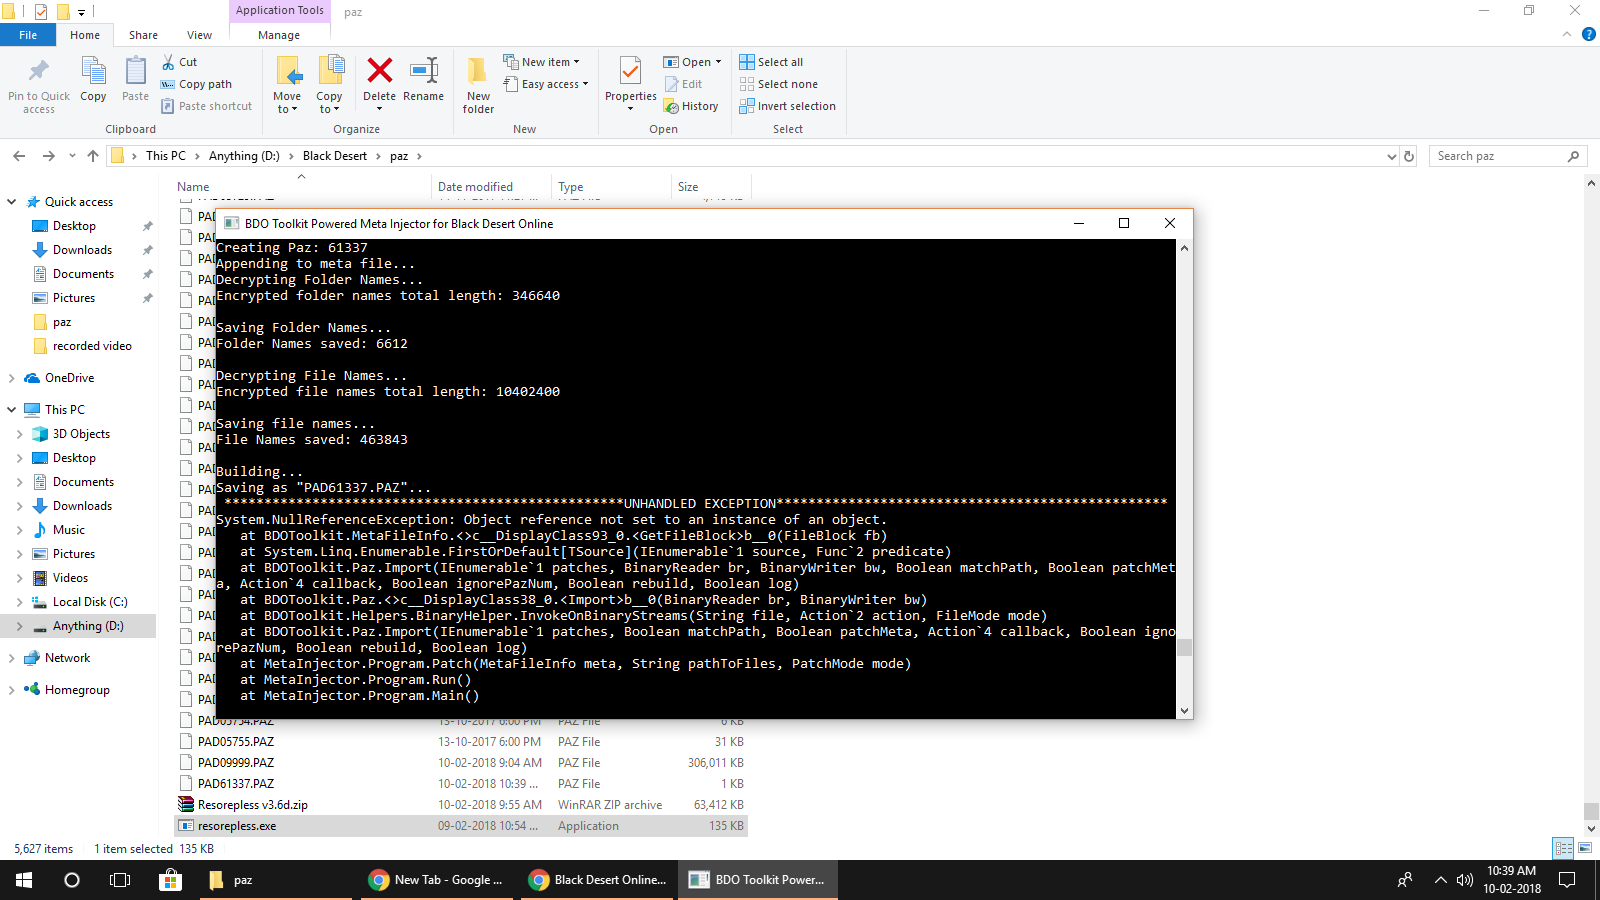
Task: Click Select all in the ribbon
Action: click(771, 62)
